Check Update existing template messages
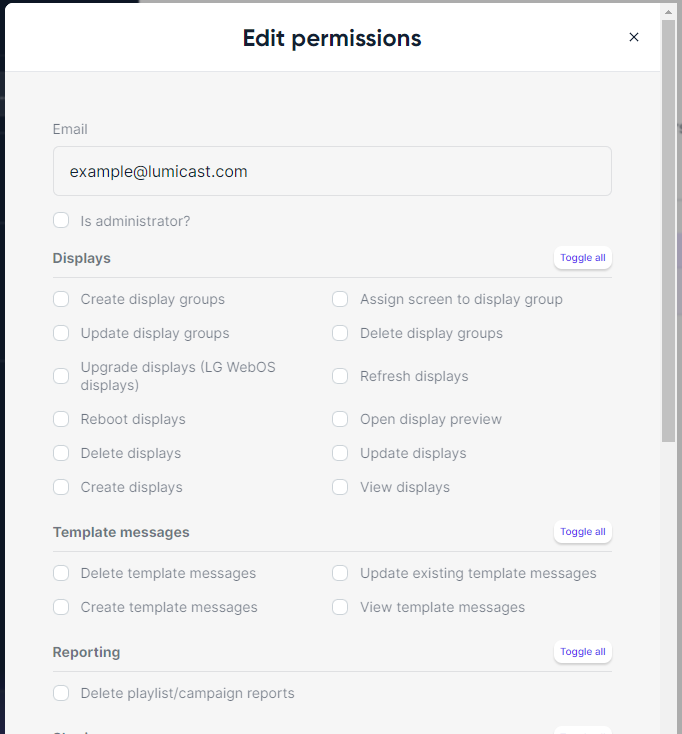This screenshot has height=734, width=682. coord(340,573)
